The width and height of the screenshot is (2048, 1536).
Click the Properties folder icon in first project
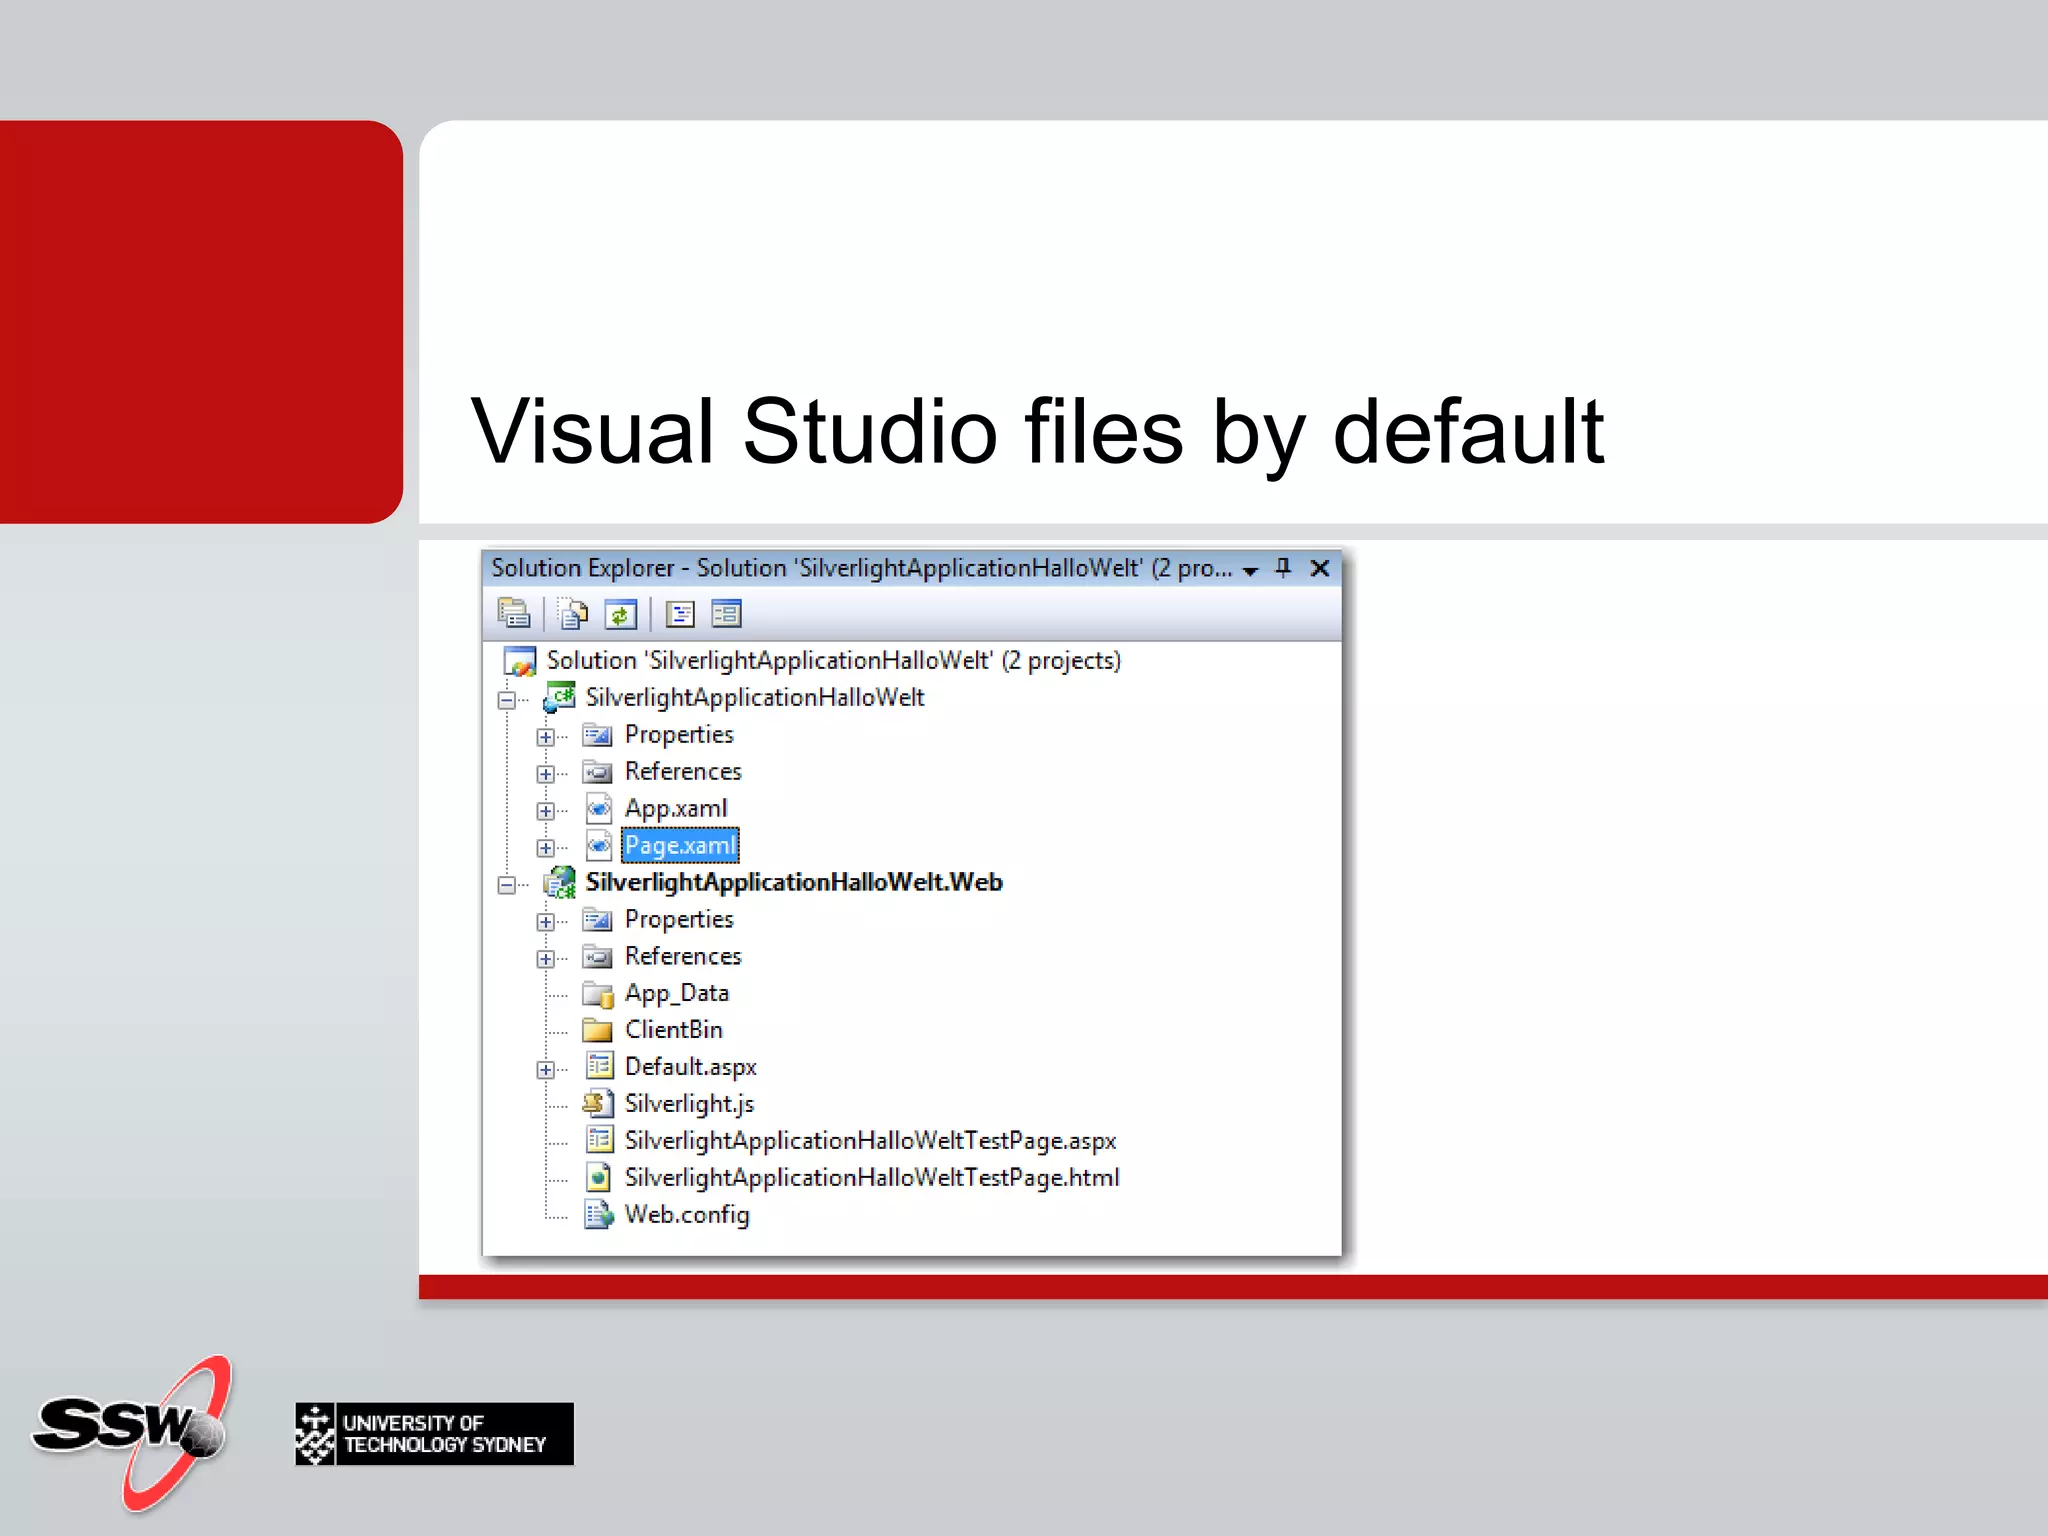598,736
